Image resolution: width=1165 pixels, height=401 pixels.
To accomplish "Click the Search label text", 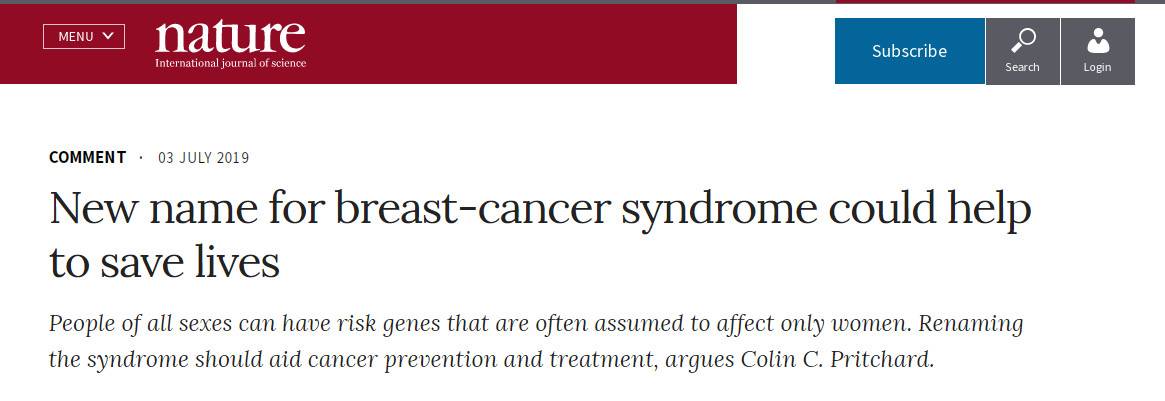I will click(x=1022, y=67).
